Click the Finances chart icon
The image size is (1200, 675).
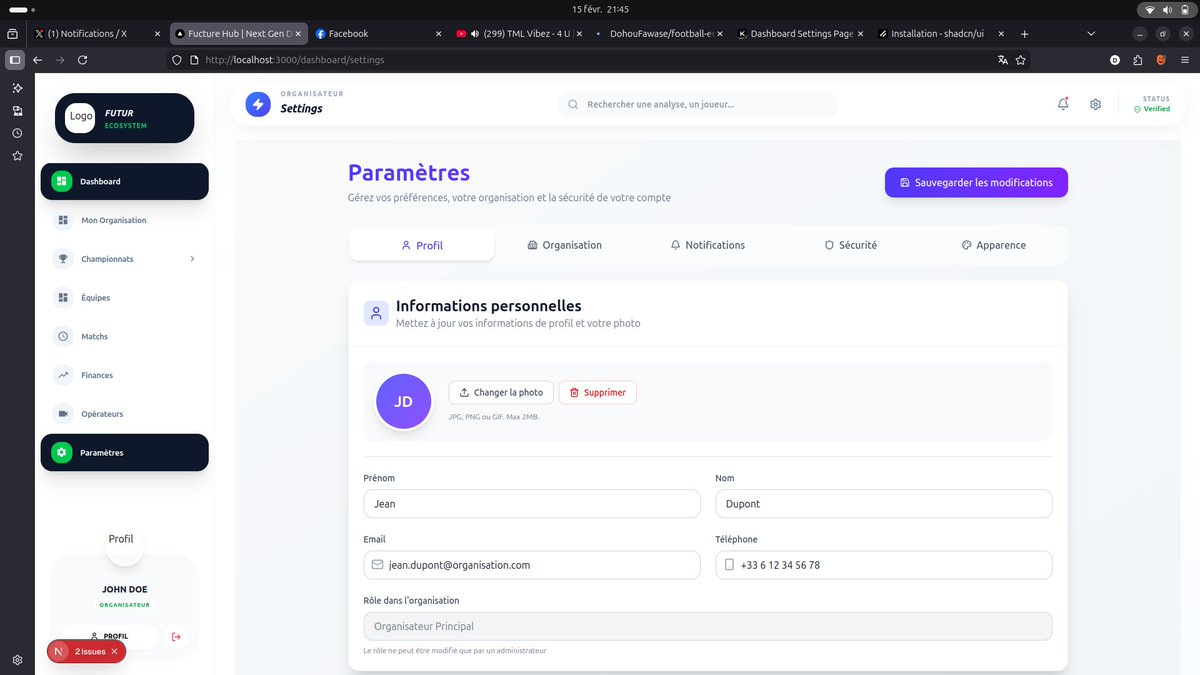tap(63, 375)
